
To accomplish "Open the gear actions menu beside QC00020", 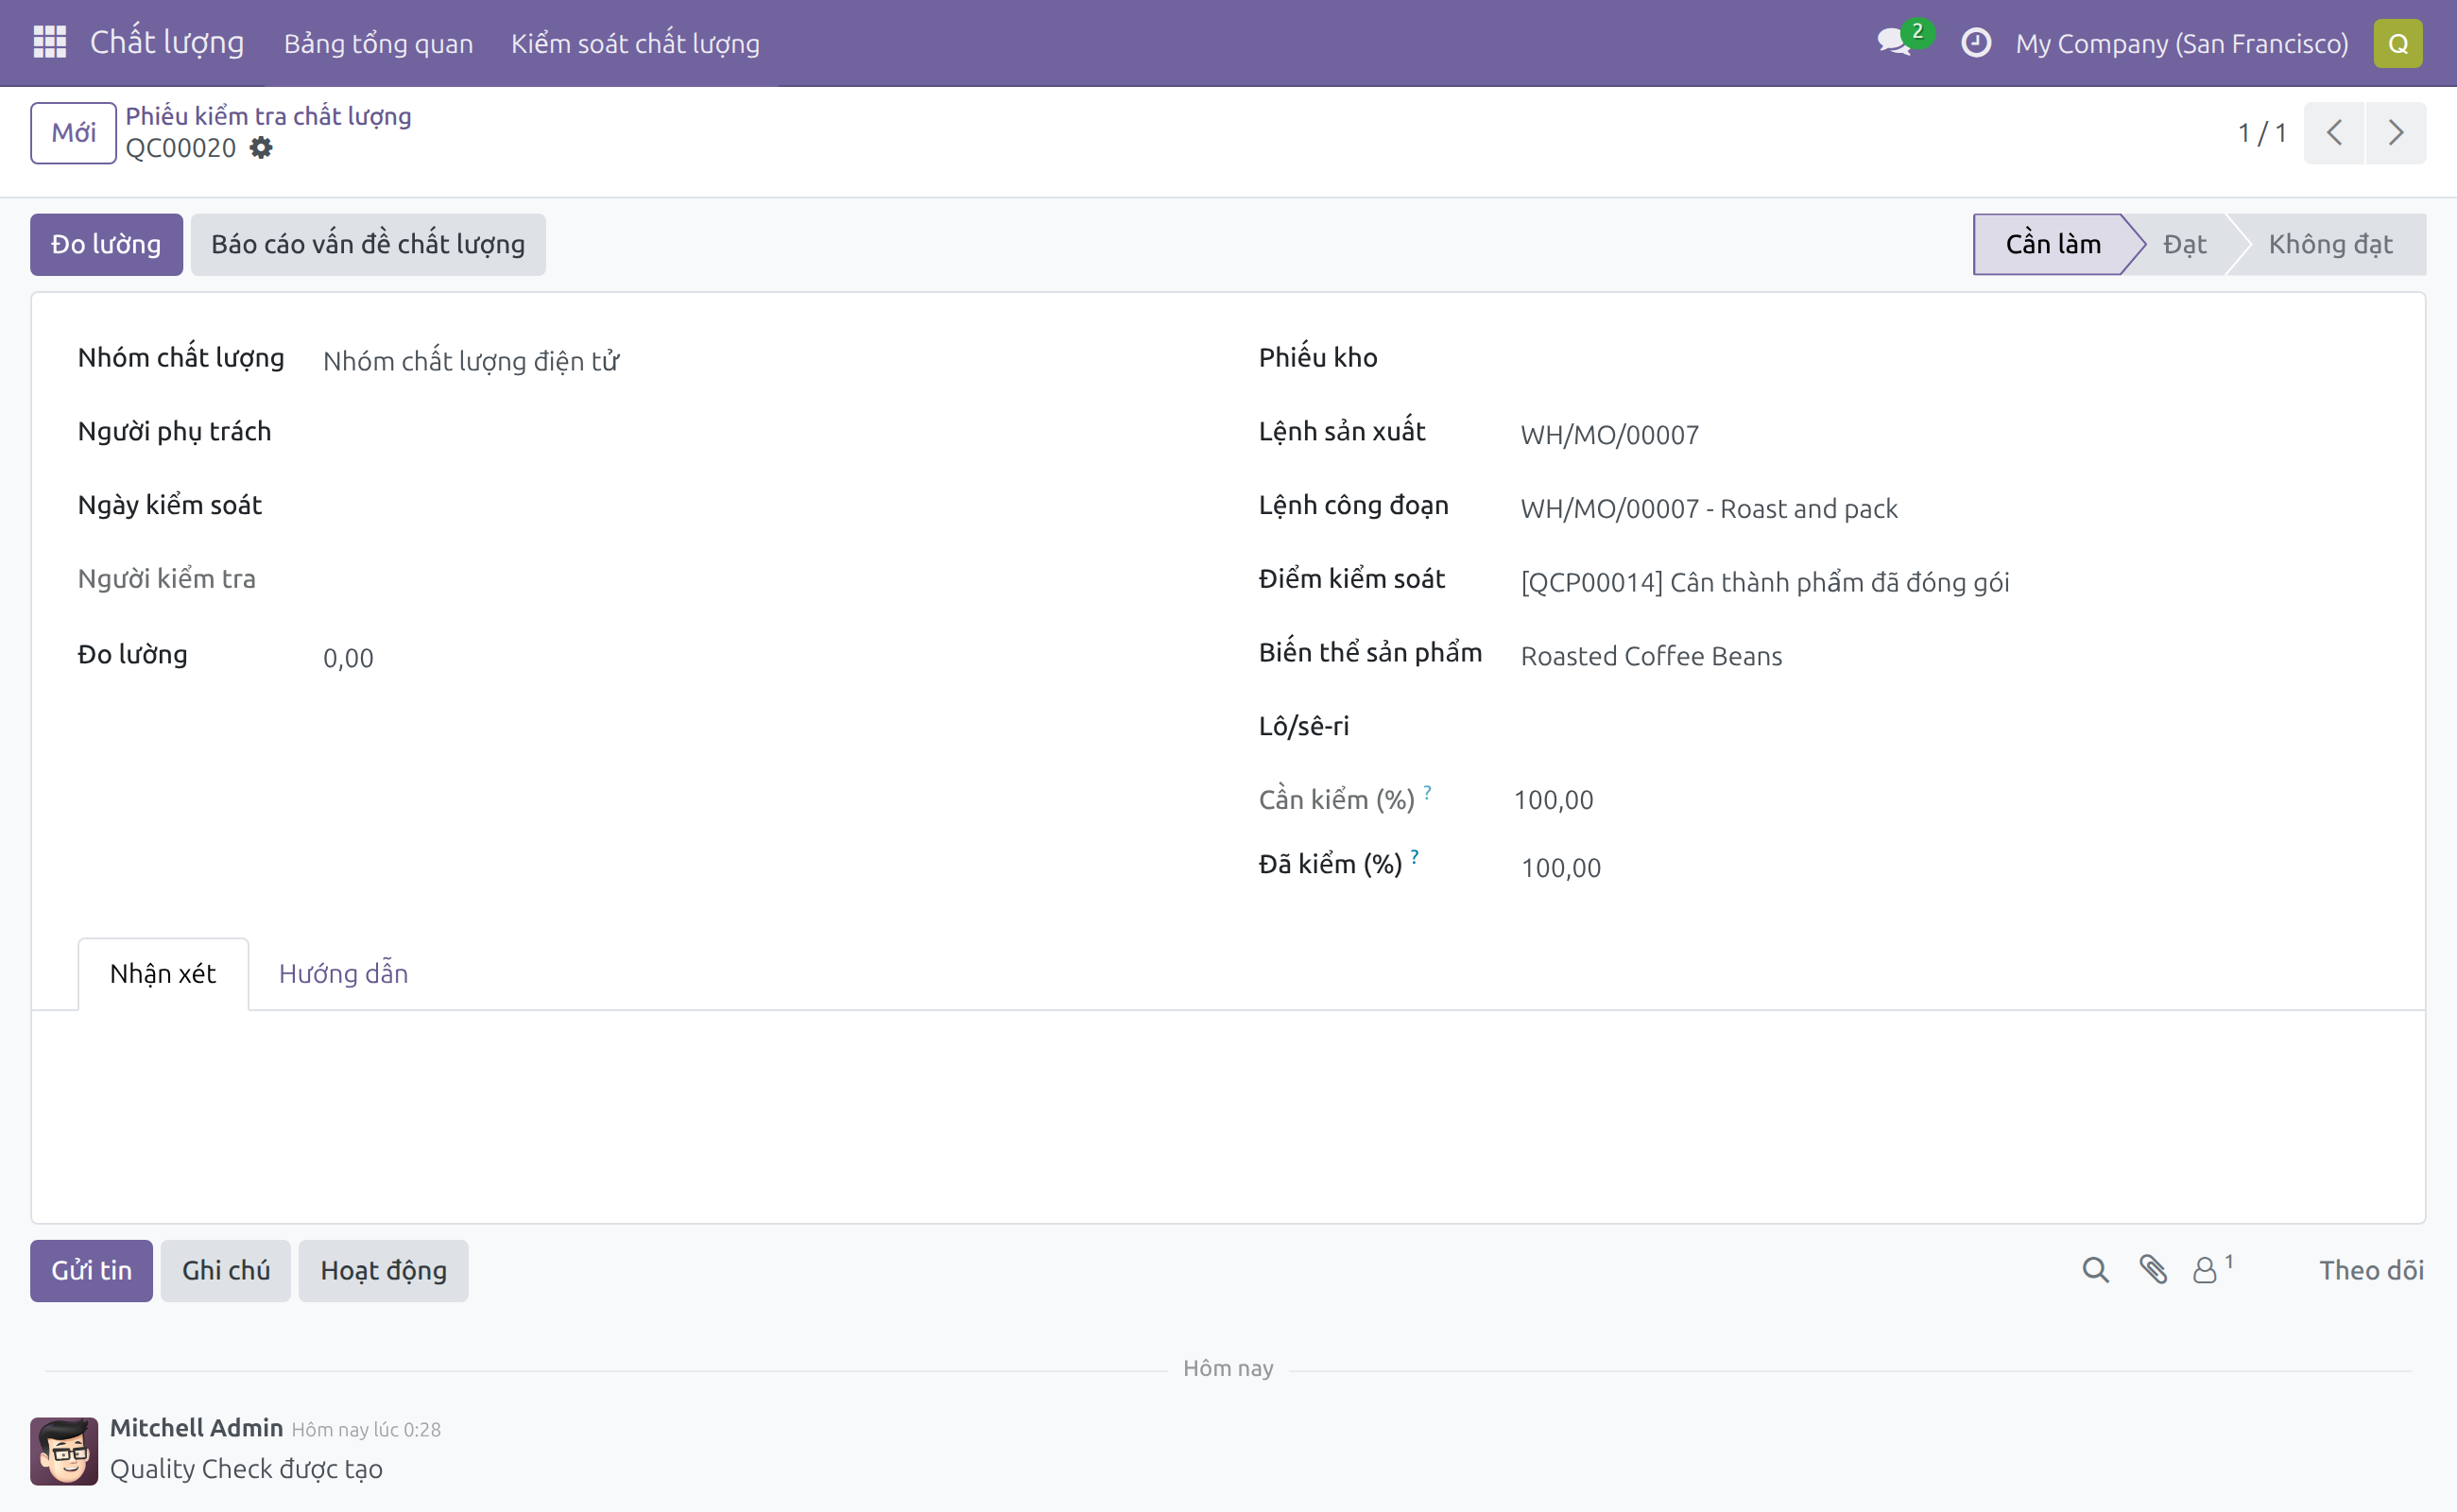I will [261, 148].
